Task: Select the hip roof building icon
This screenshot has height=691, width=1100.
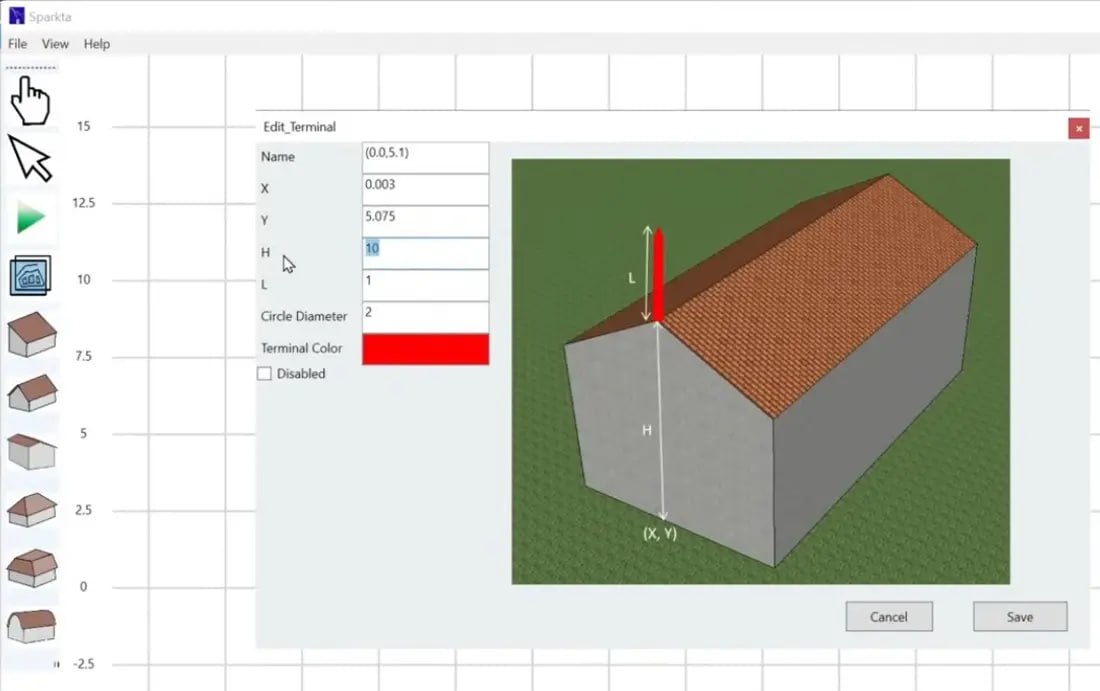Action: coord(32,510)
